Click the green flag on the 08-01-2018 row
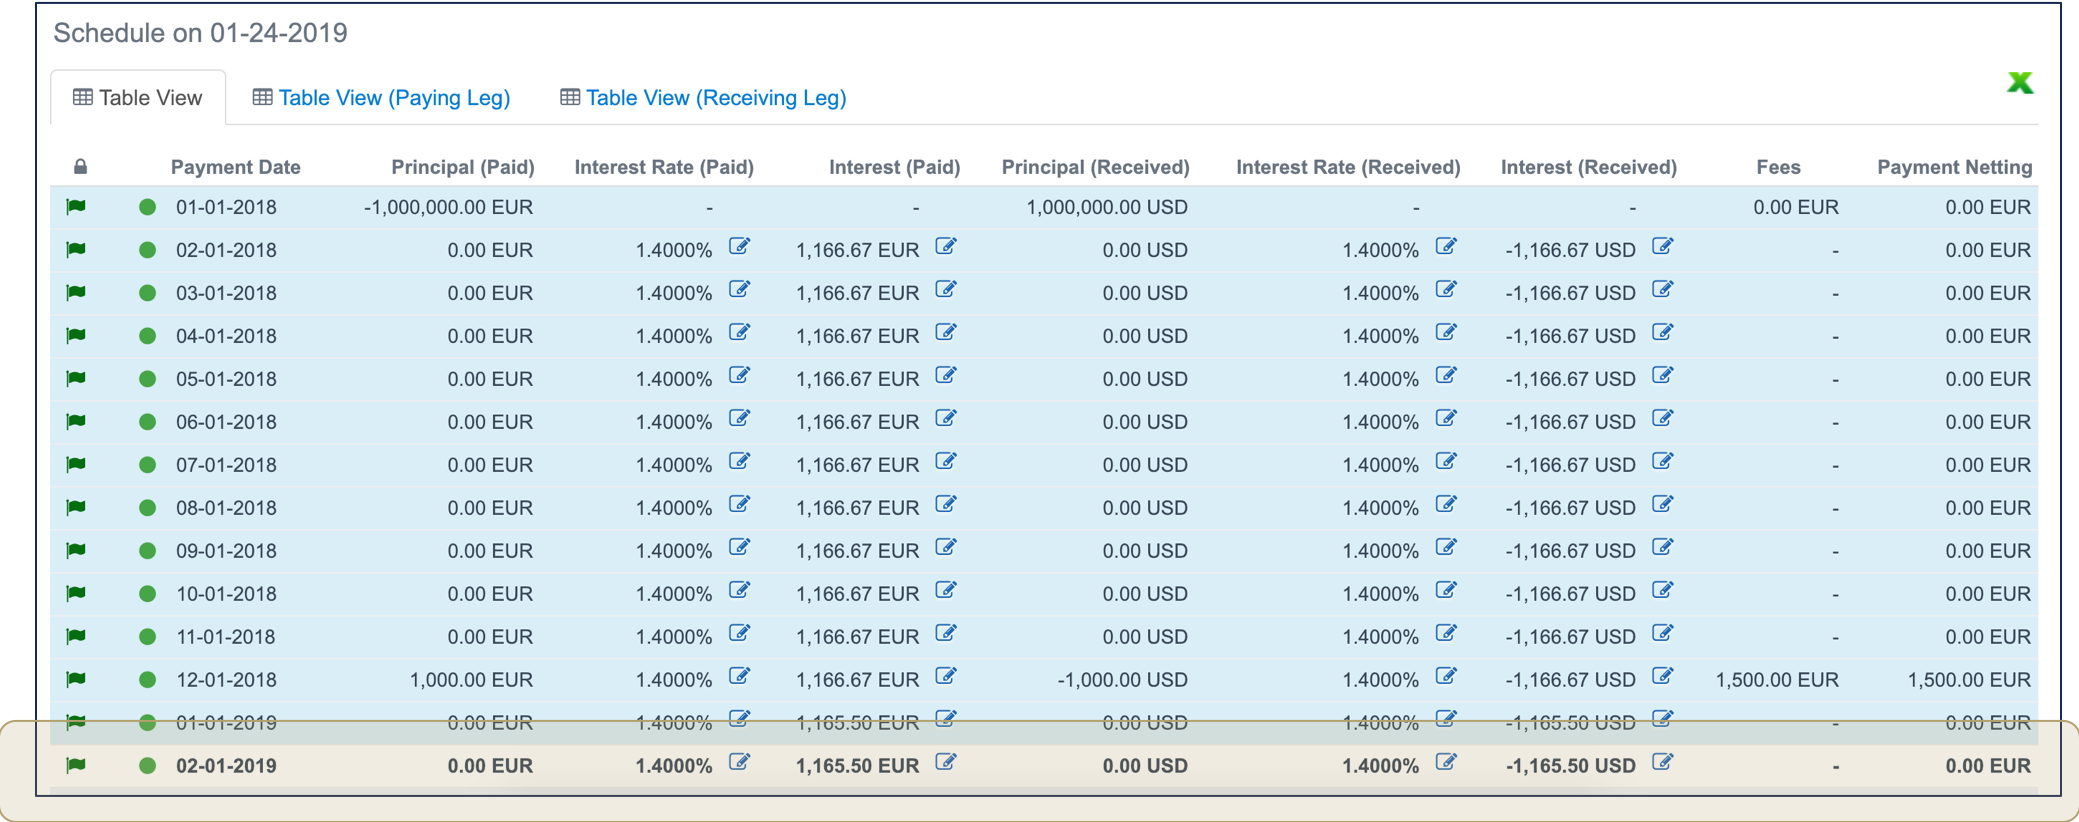The image size is (2079, 822). point(76,508)
